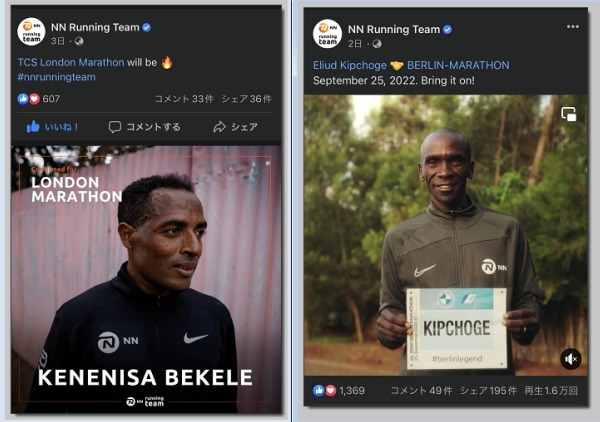Click the 3日 timestamp on left post
This screenshot has width=600, height=422.
pyautogui.click(x=58, y=41)
